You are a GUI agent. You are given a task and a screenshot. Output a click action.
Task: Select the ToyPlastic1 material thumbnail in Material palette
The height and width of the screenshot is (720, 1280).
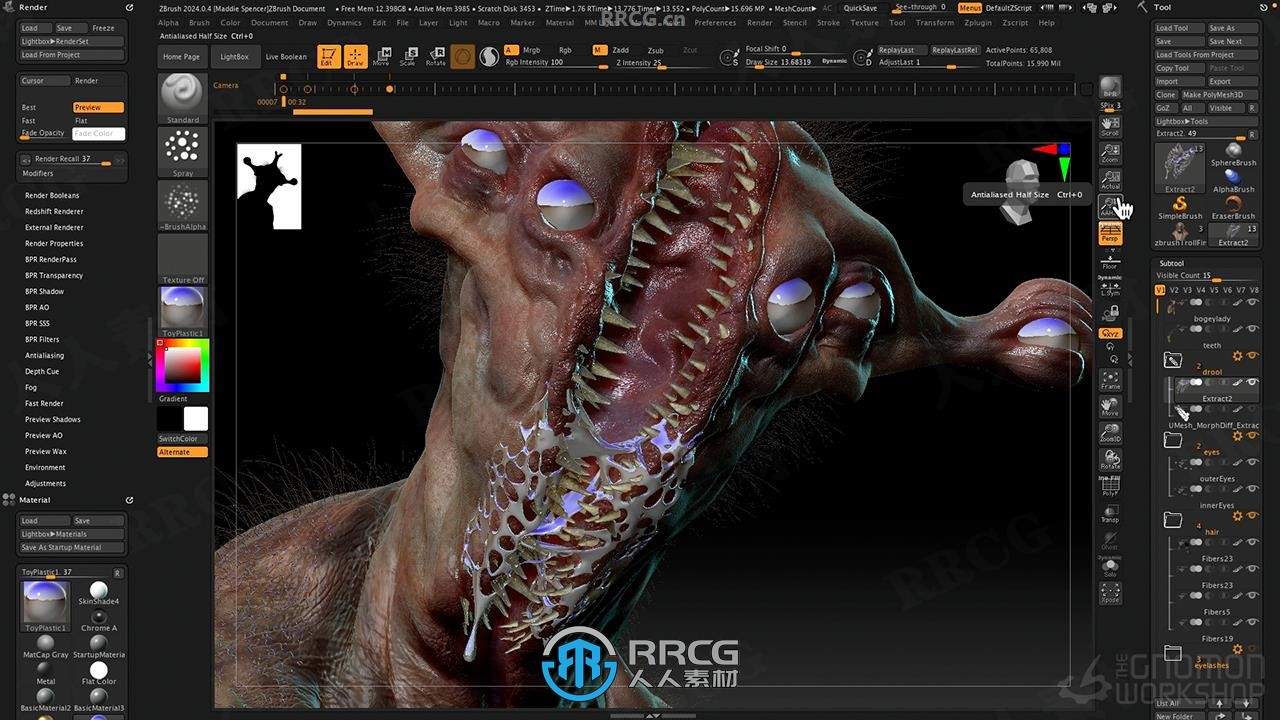tap(45, 606)
